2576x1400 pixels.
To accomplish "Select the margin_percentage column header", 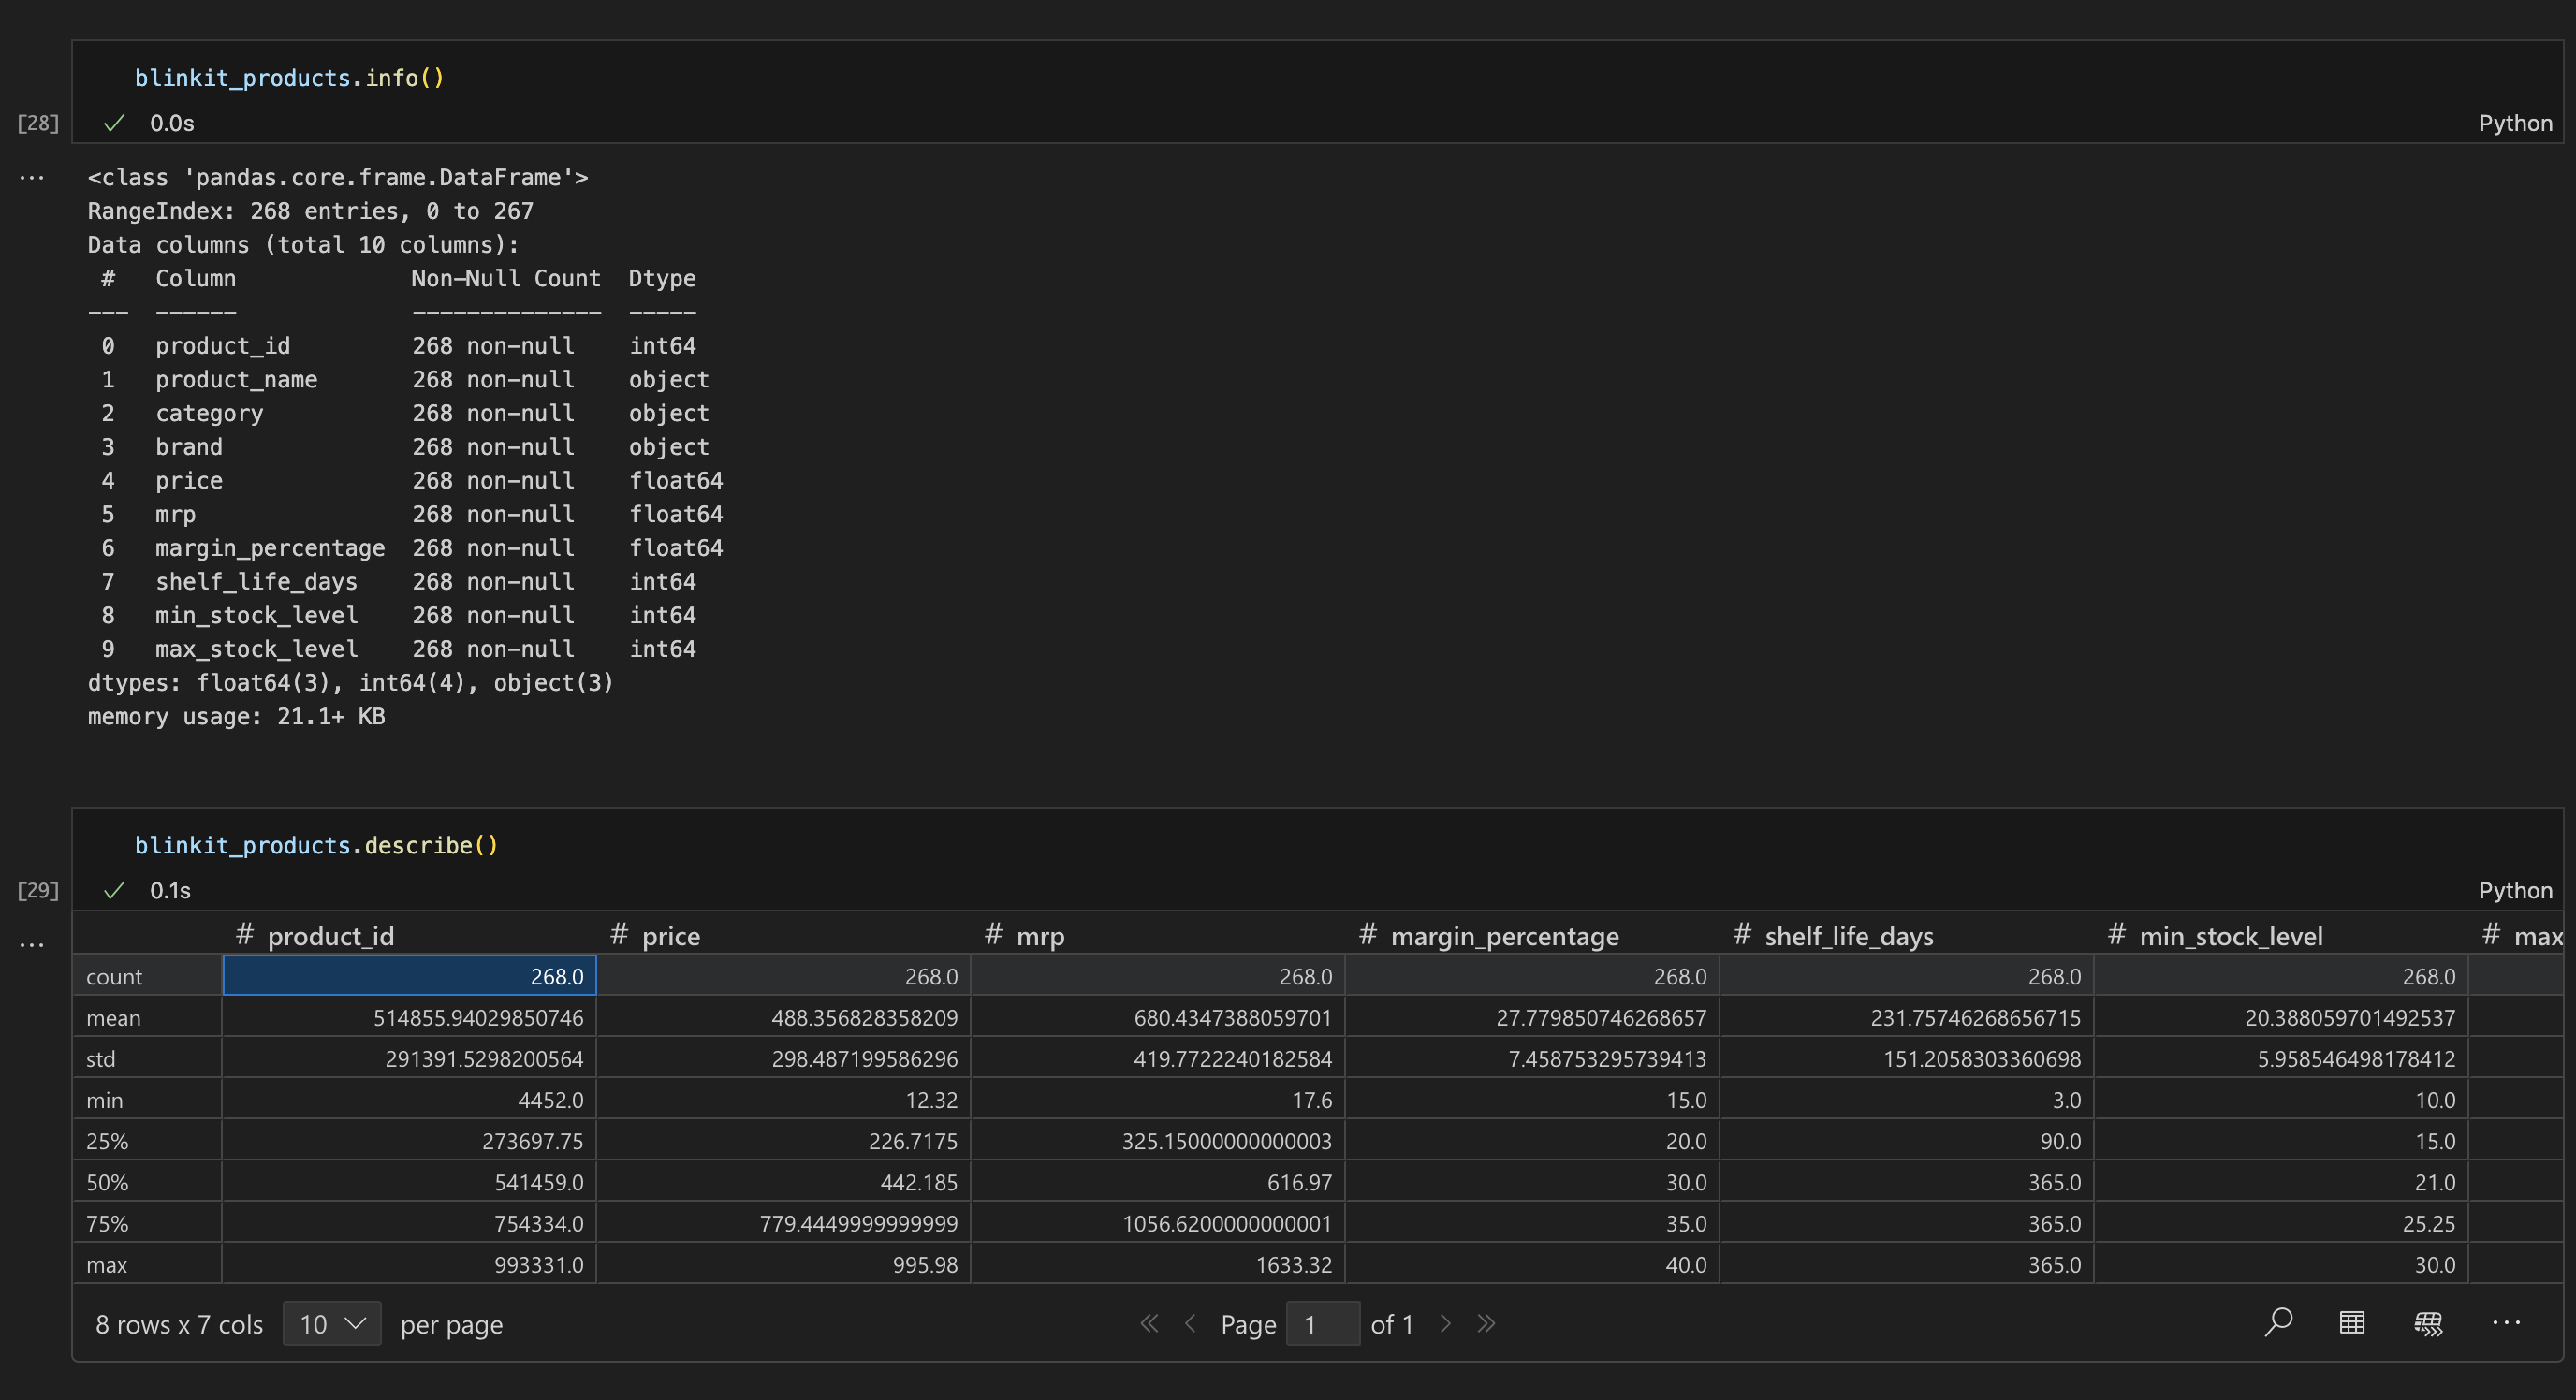I will tap(1532, 935).
